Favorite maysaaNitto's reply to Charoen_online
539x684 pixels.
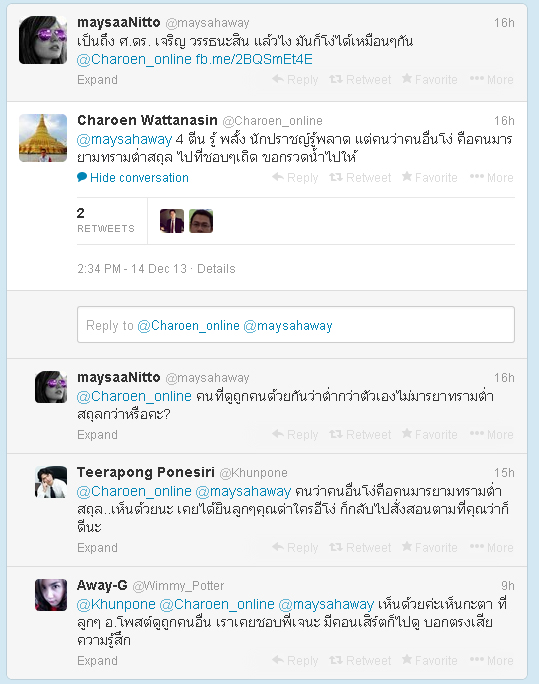430,434
